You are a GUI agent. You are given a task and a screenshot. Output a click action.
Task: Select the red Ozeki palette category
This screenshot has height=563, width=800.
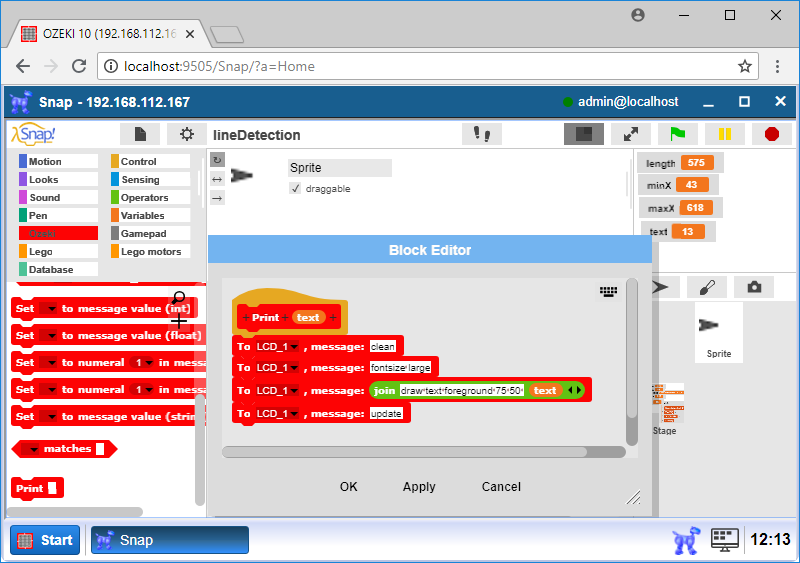[x=58, y=233]
